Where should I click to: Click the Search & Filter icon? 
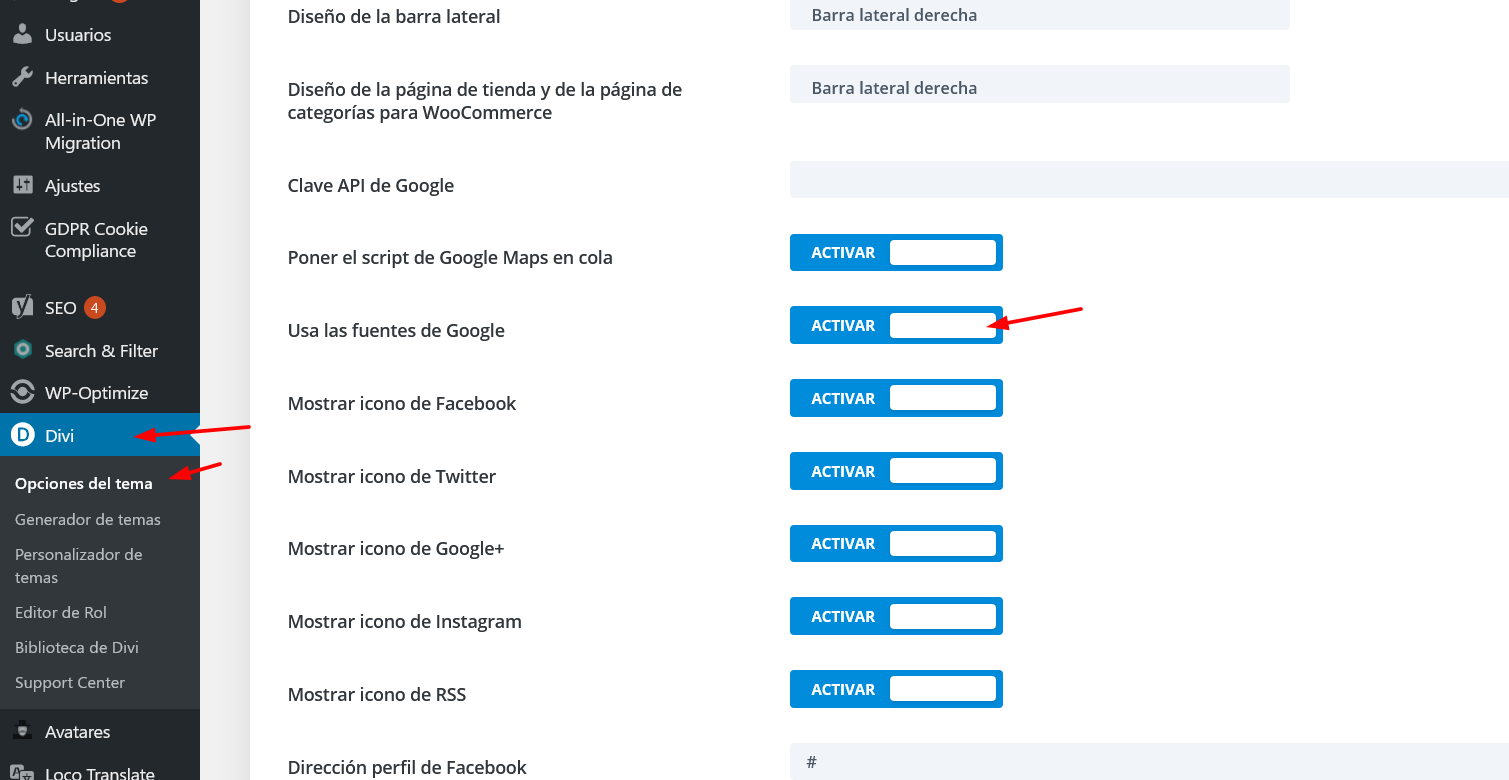pyautogui.click(x=22, y=350)
